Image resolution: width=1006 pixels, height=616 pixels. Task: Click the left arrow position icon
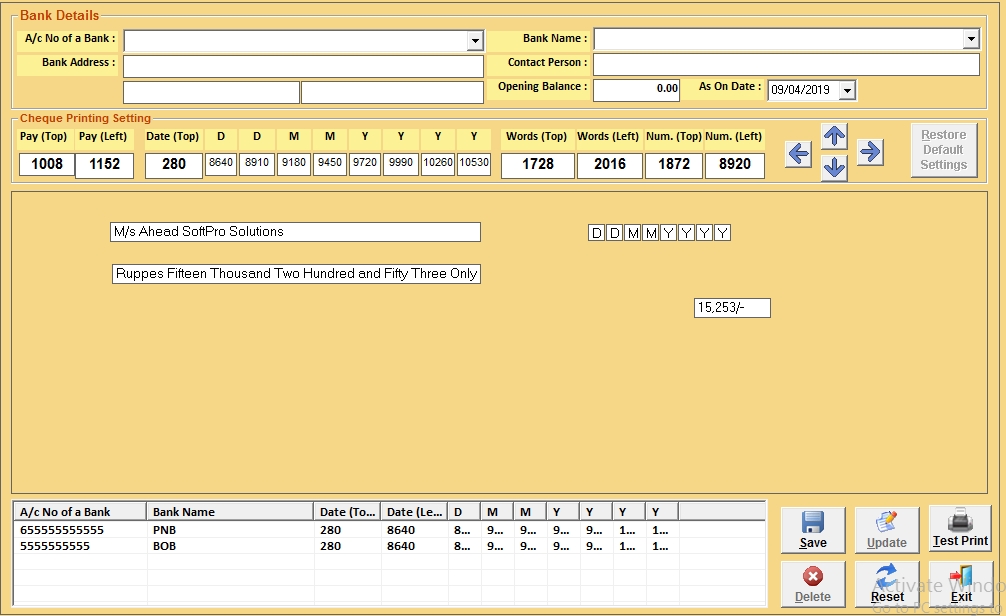(798, 154)
